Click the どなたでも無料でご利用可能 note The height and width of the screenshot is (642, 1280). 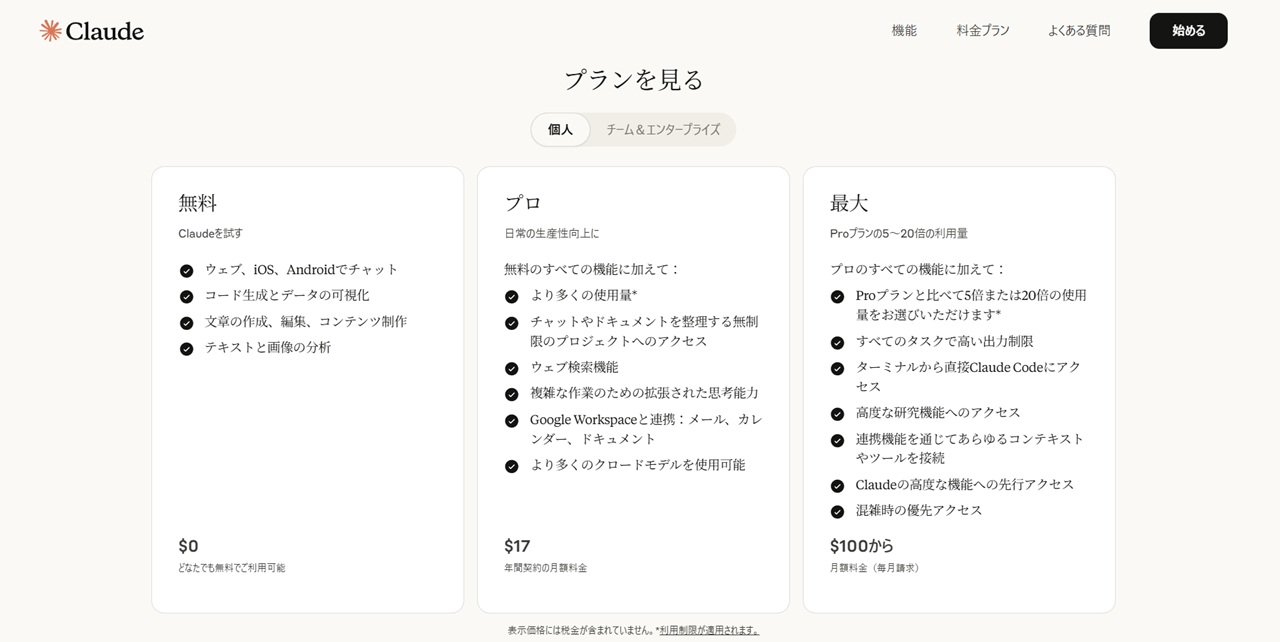click(232, 567)
